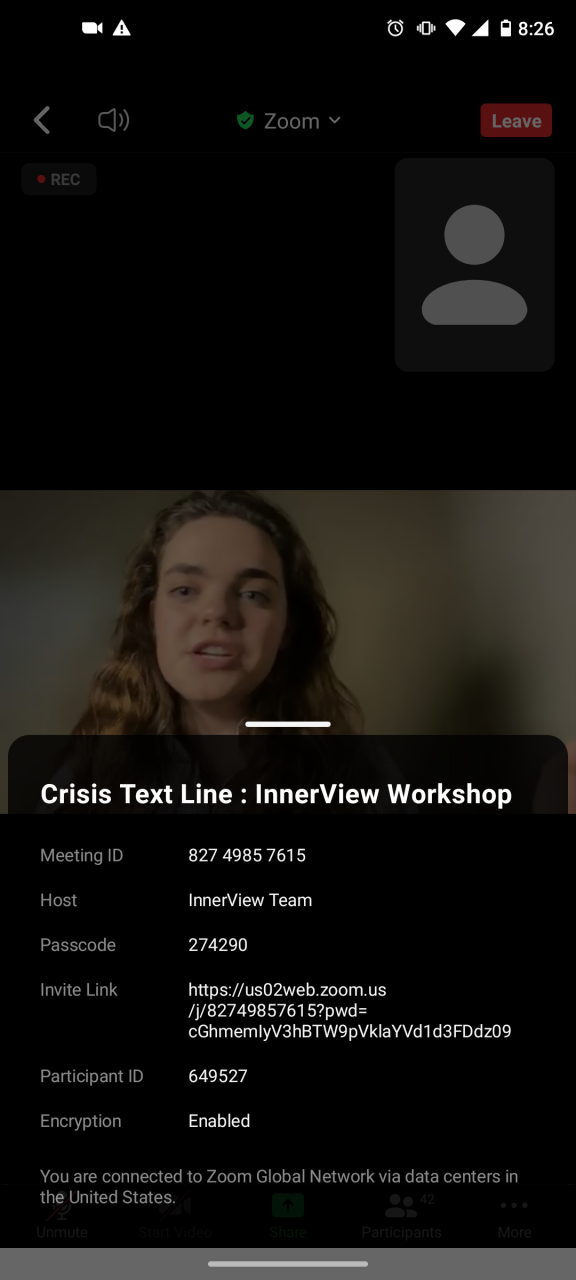576x1280 pixels.
Task: Open the us02web.zoom.us invite link
Action: tap(350, 1010)
